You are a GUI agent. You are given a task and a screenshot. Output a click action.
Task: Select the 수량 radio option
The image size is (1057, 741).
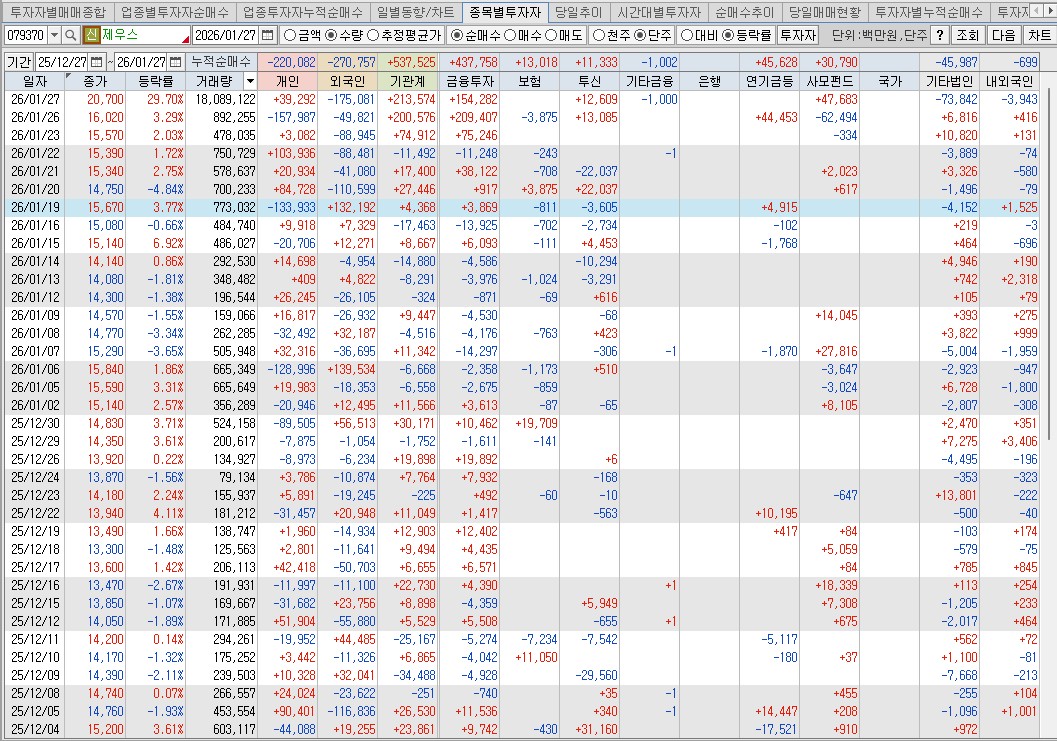click(331, 35)
